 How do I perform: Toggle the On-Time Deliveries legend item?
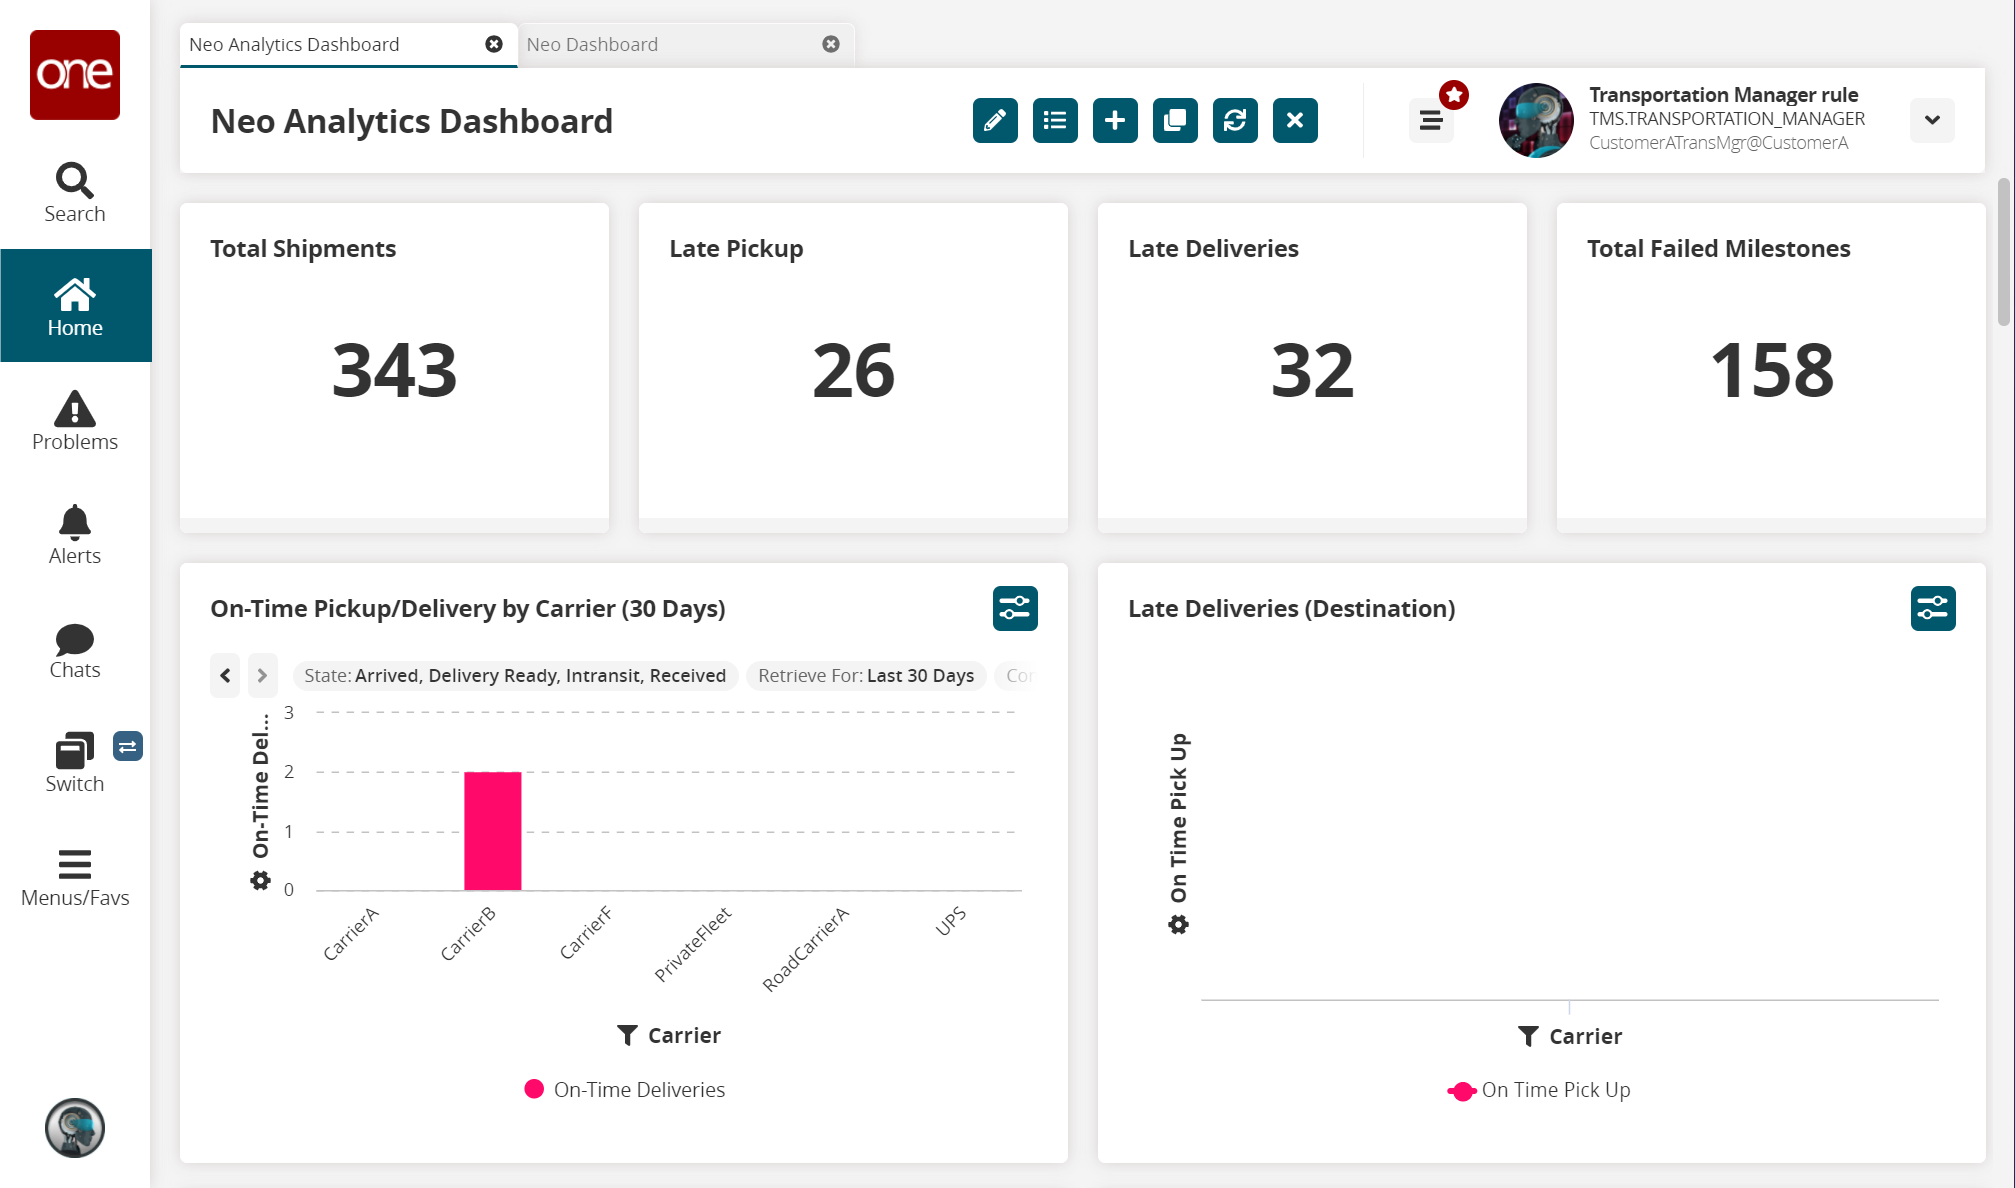(x=622, y=1089)
